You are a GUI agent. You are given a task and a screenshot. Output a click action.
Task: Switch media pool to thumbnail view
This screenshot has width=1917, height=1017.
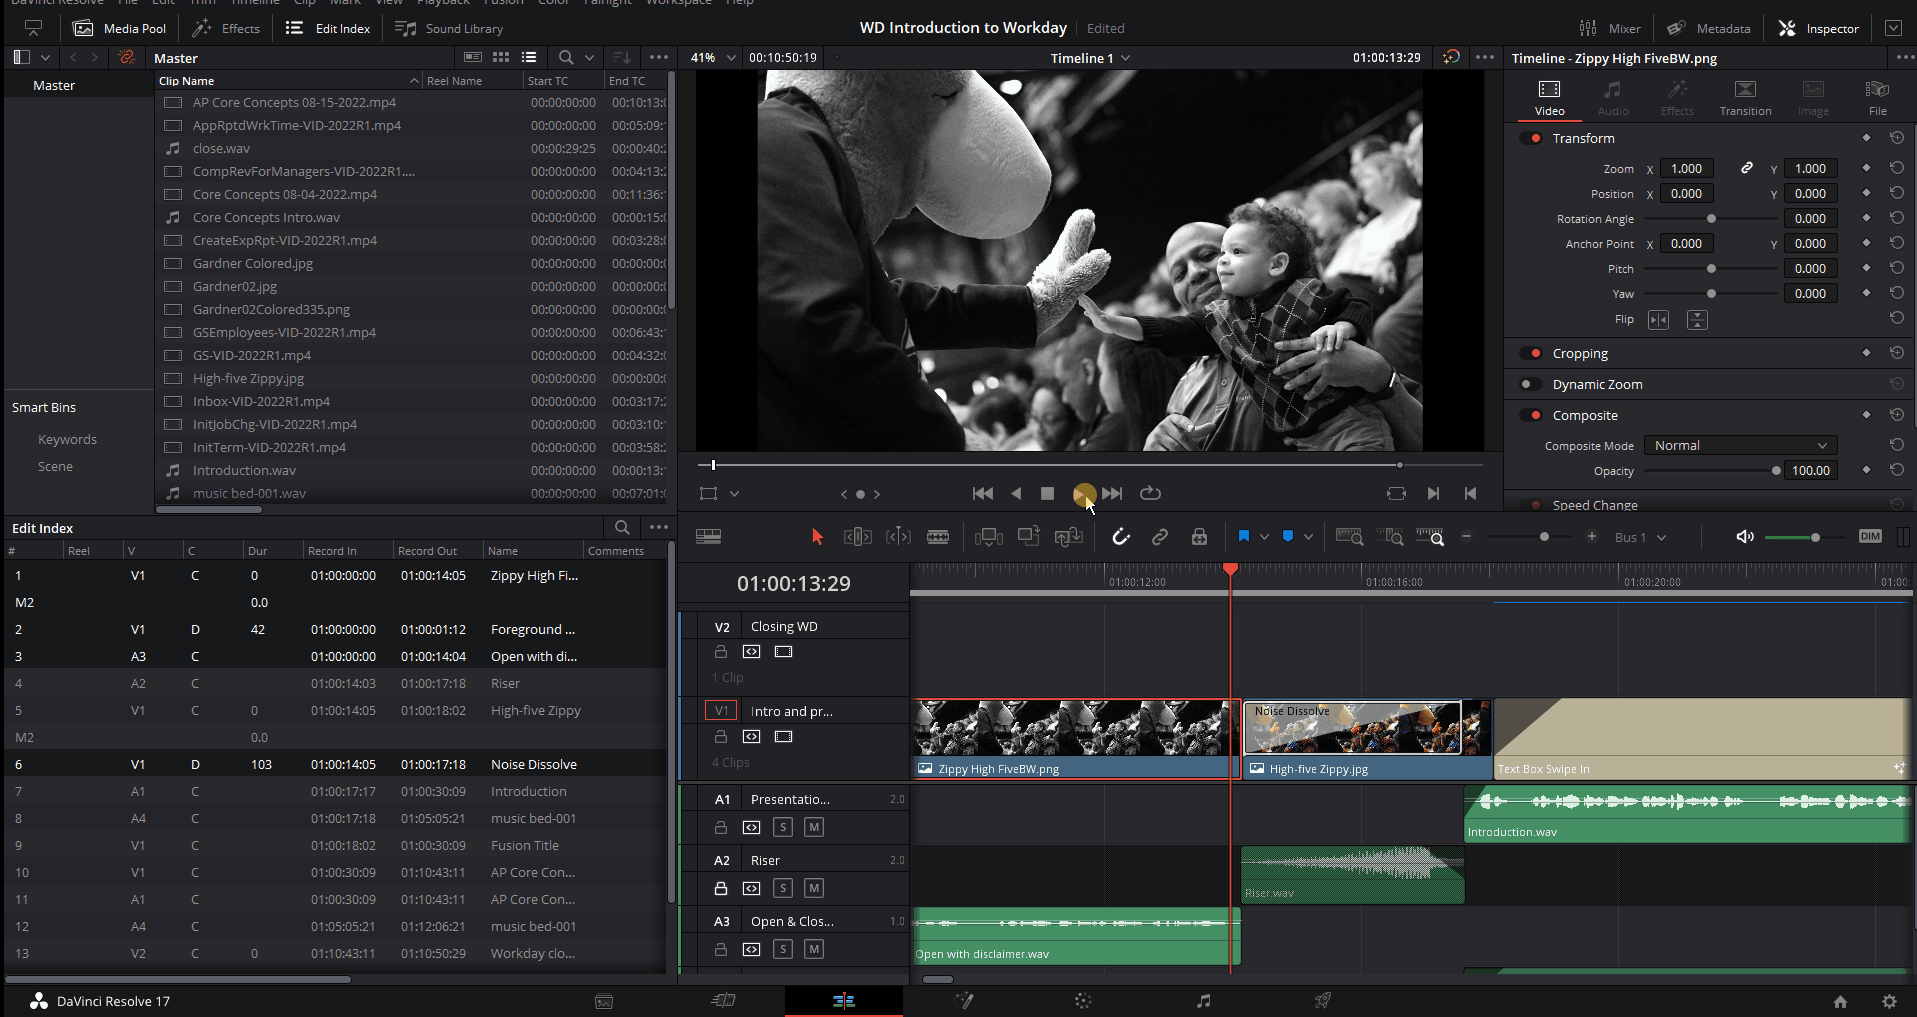[x=501, y=58]
